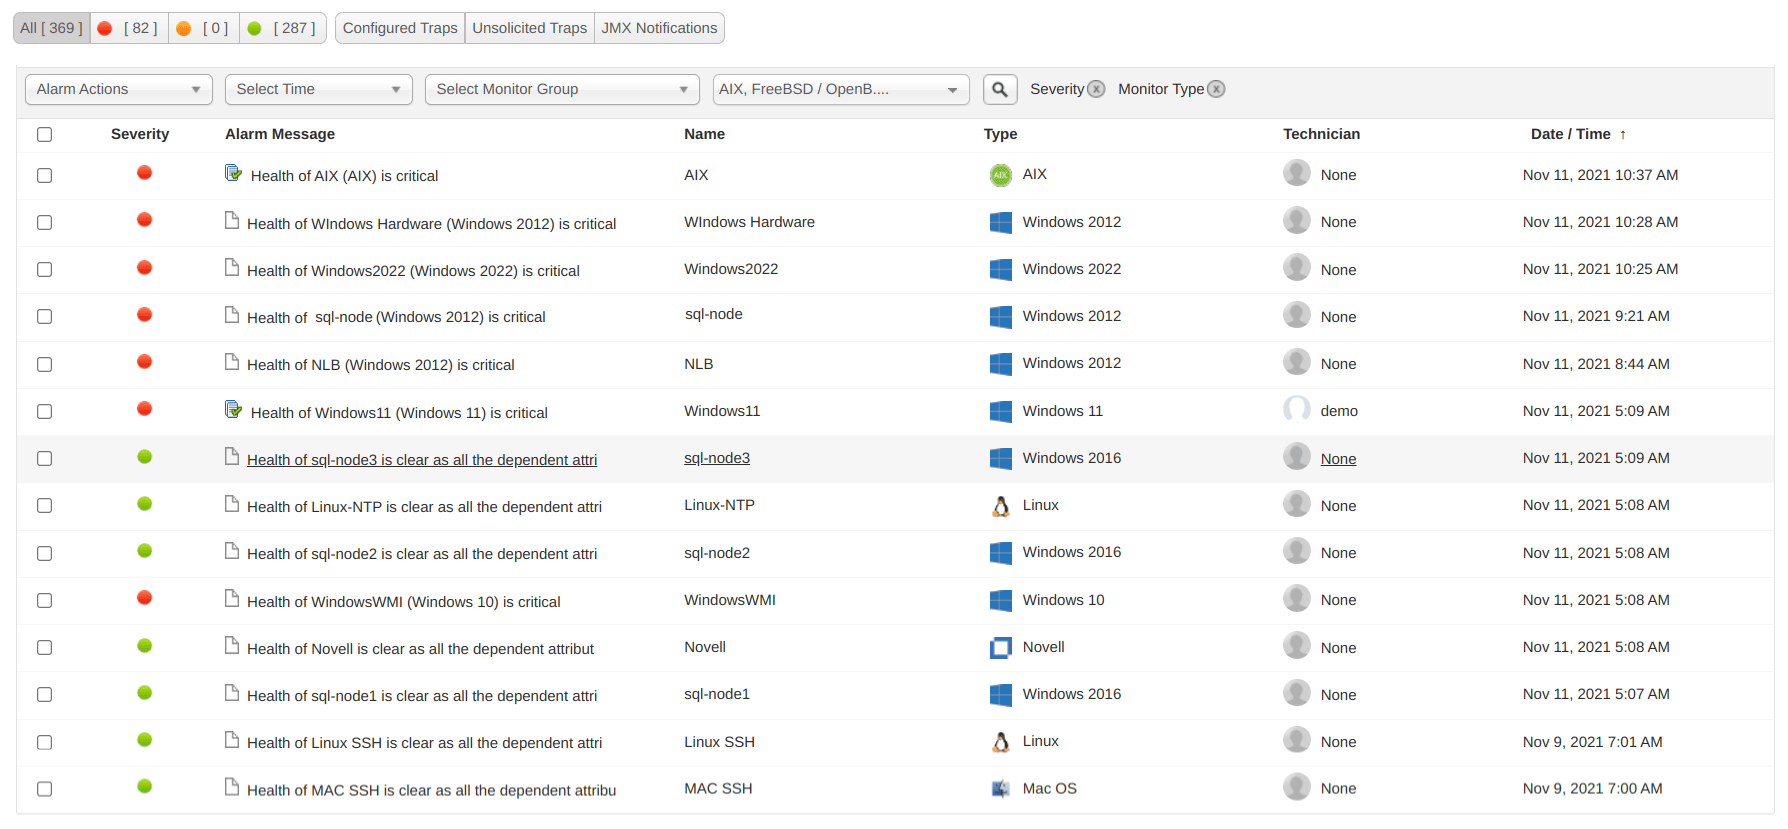Click the Novell type icon

click(x=1000, y=648)
